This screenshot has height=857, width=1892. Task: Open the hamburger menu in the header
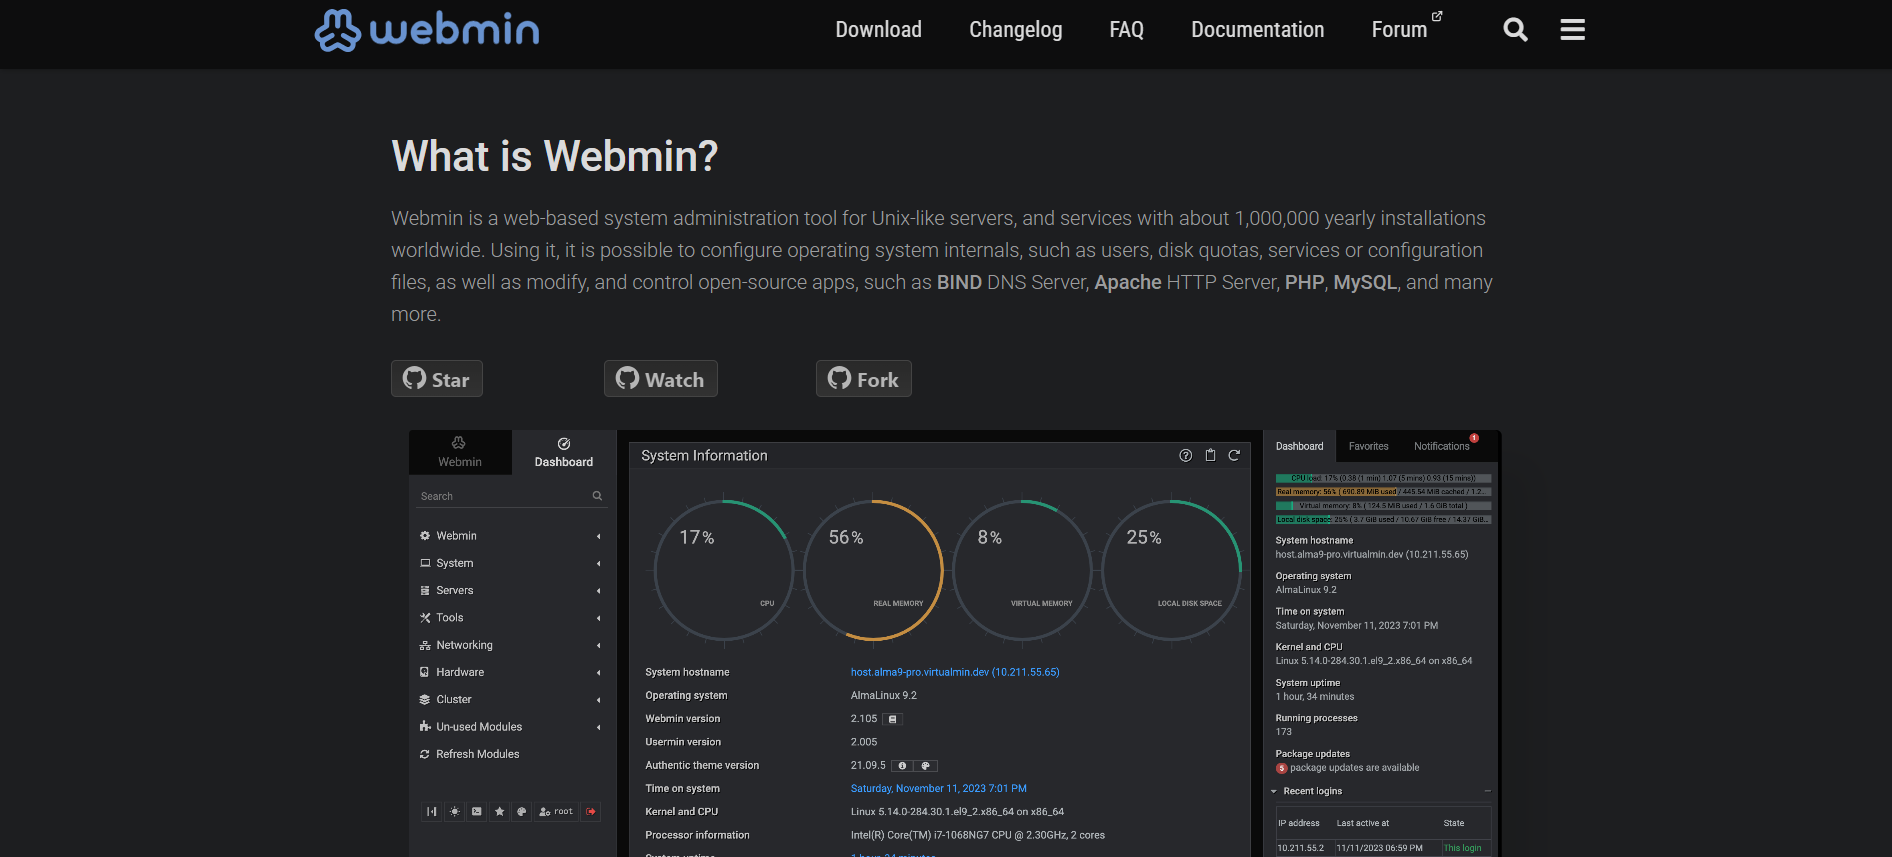(x=1572, y=30)
